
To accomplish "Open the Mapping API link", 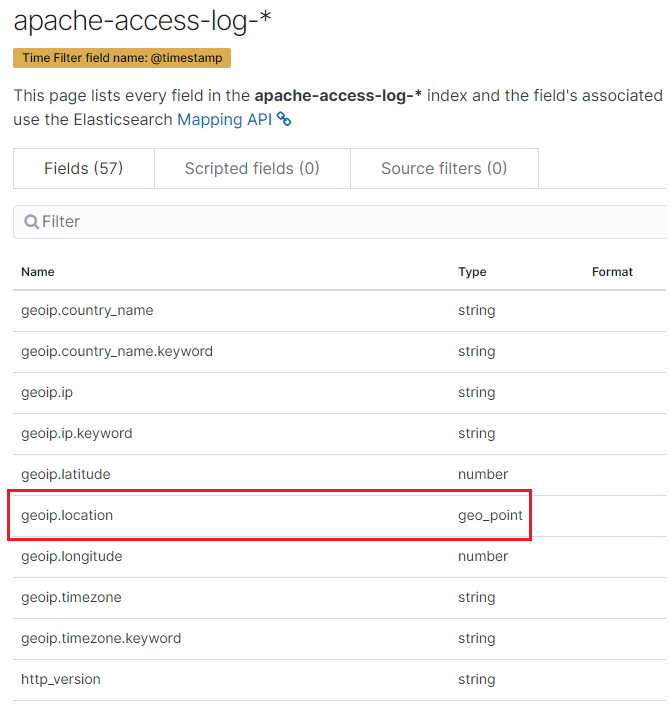I will 224,120.
